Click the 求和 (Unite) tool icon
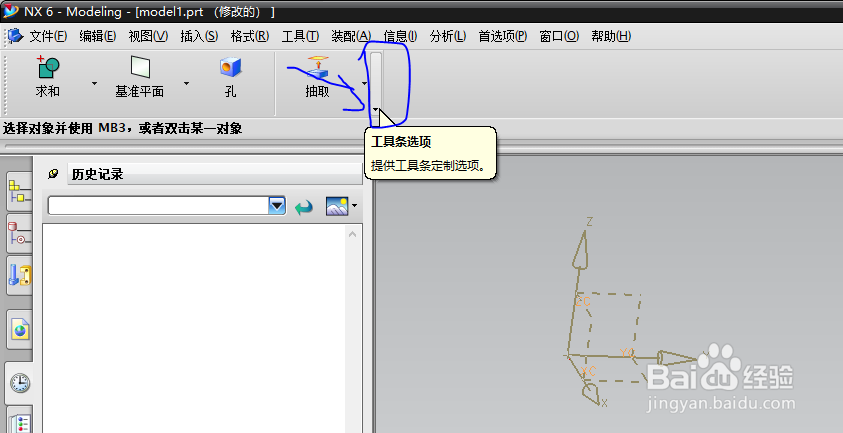843x433 pixels. [x=48, y=68]
